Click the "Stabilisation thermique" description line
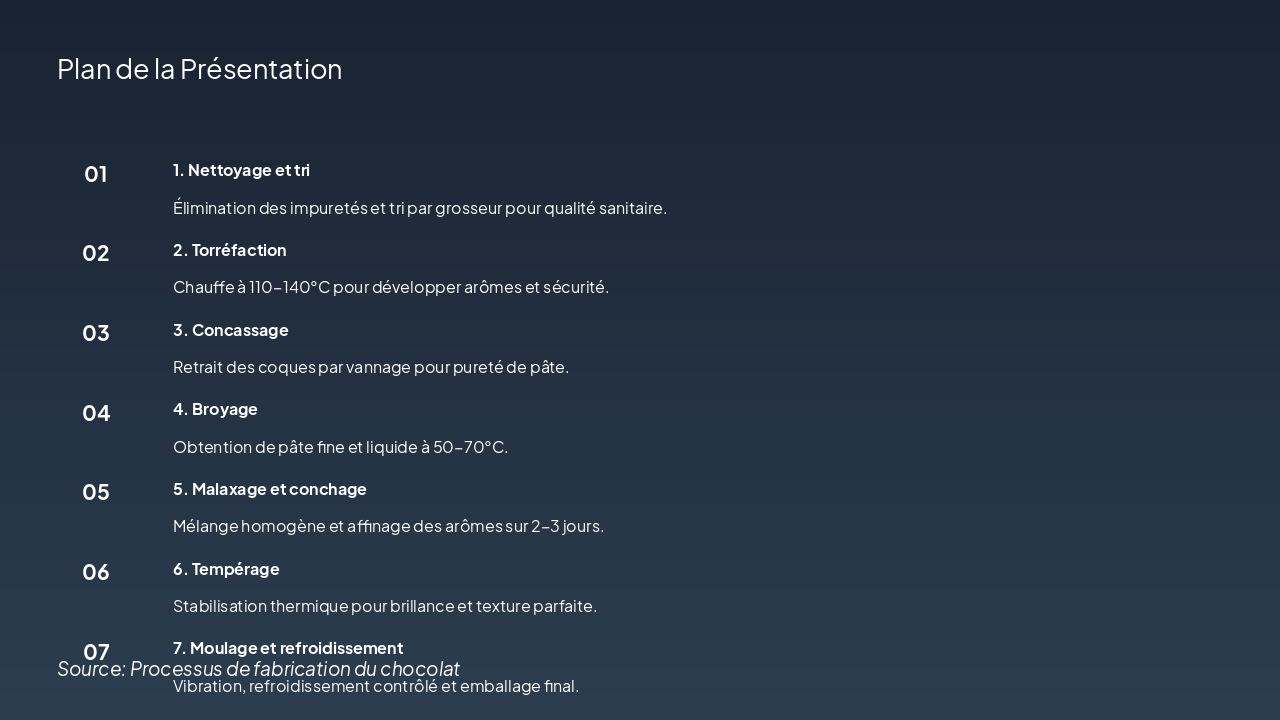The height and width of the screenshot is (720, 1280). [384, 606]
